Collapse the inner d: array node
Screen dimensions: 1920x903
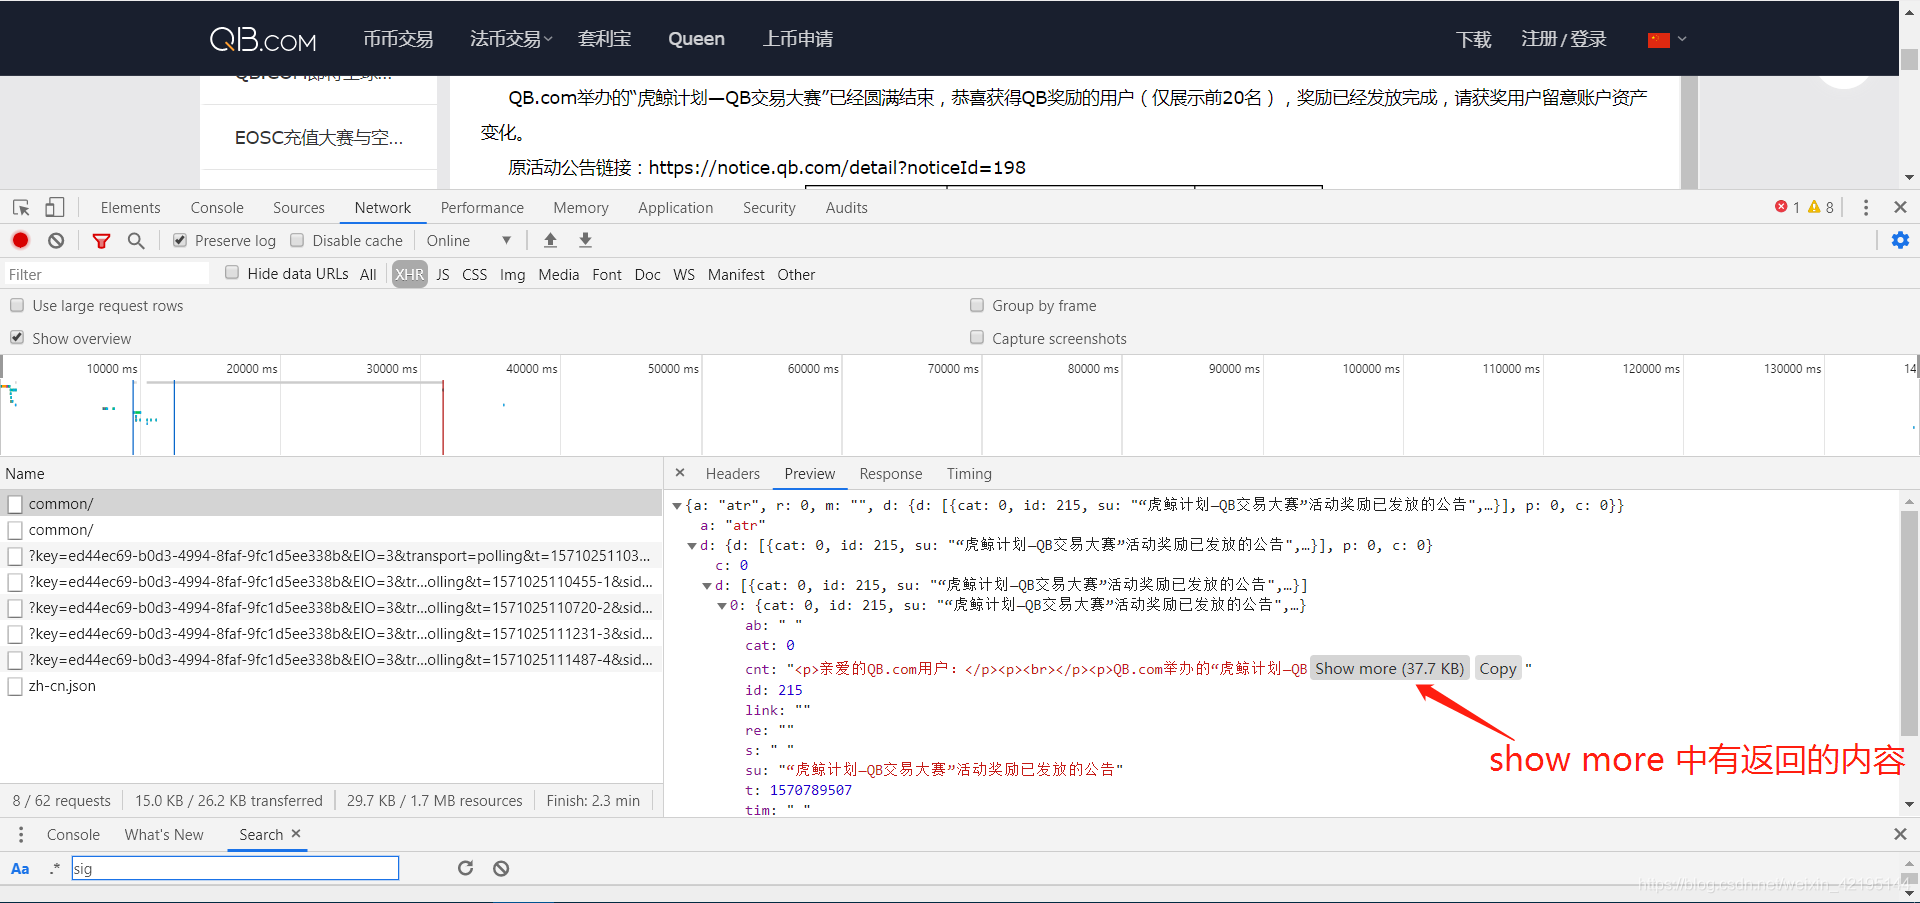pyautogui.click(x=707, y=586)
